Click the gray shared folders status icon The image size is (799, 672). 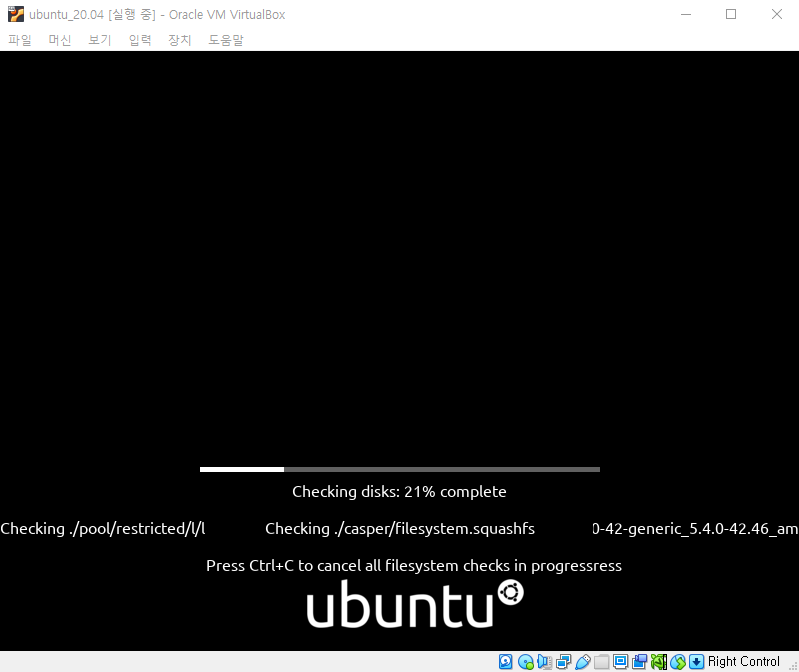click(x=601, y=661)
